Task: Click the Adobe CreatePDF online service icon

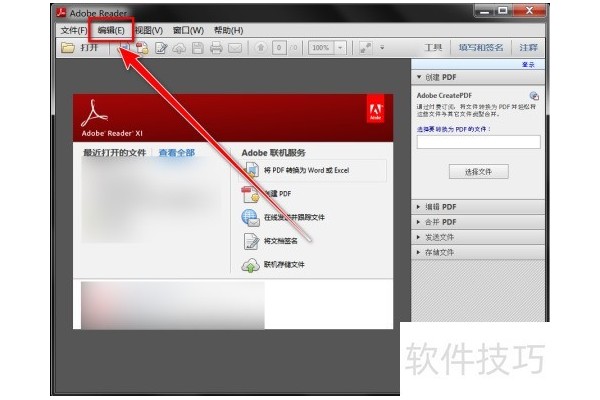Action: [534, 96]
